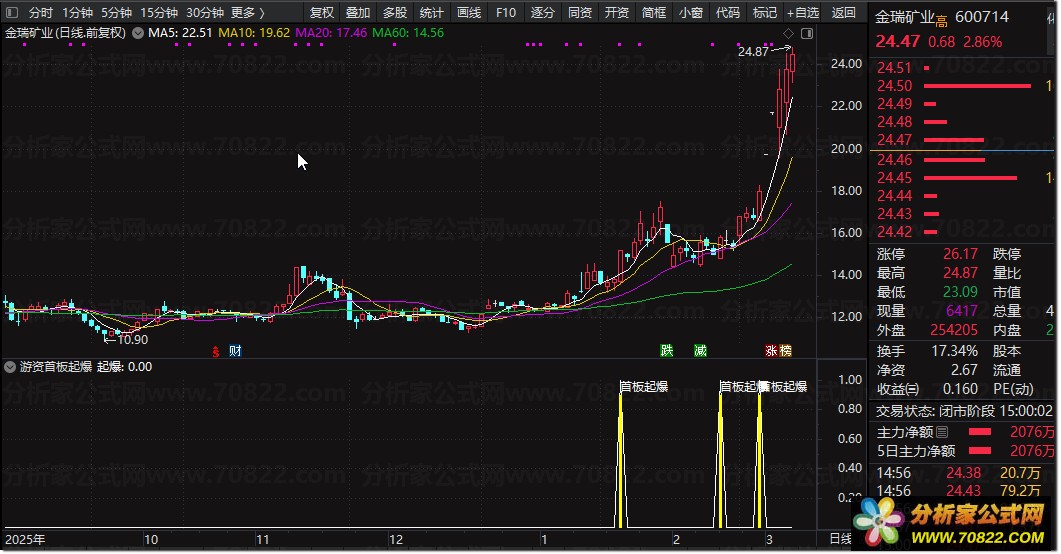Click 逐分 toolbar button
The image size is (1061, 554).
tap(543, 13)
